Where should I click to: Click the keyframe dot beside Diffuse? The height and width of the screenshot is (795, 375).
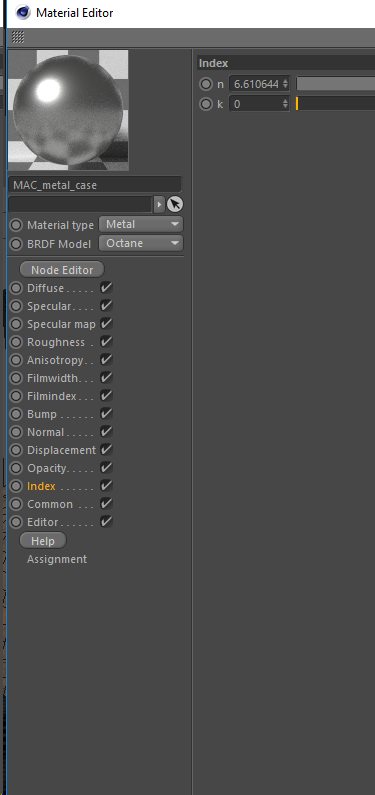pyautogui.click(x=17, y=288)
